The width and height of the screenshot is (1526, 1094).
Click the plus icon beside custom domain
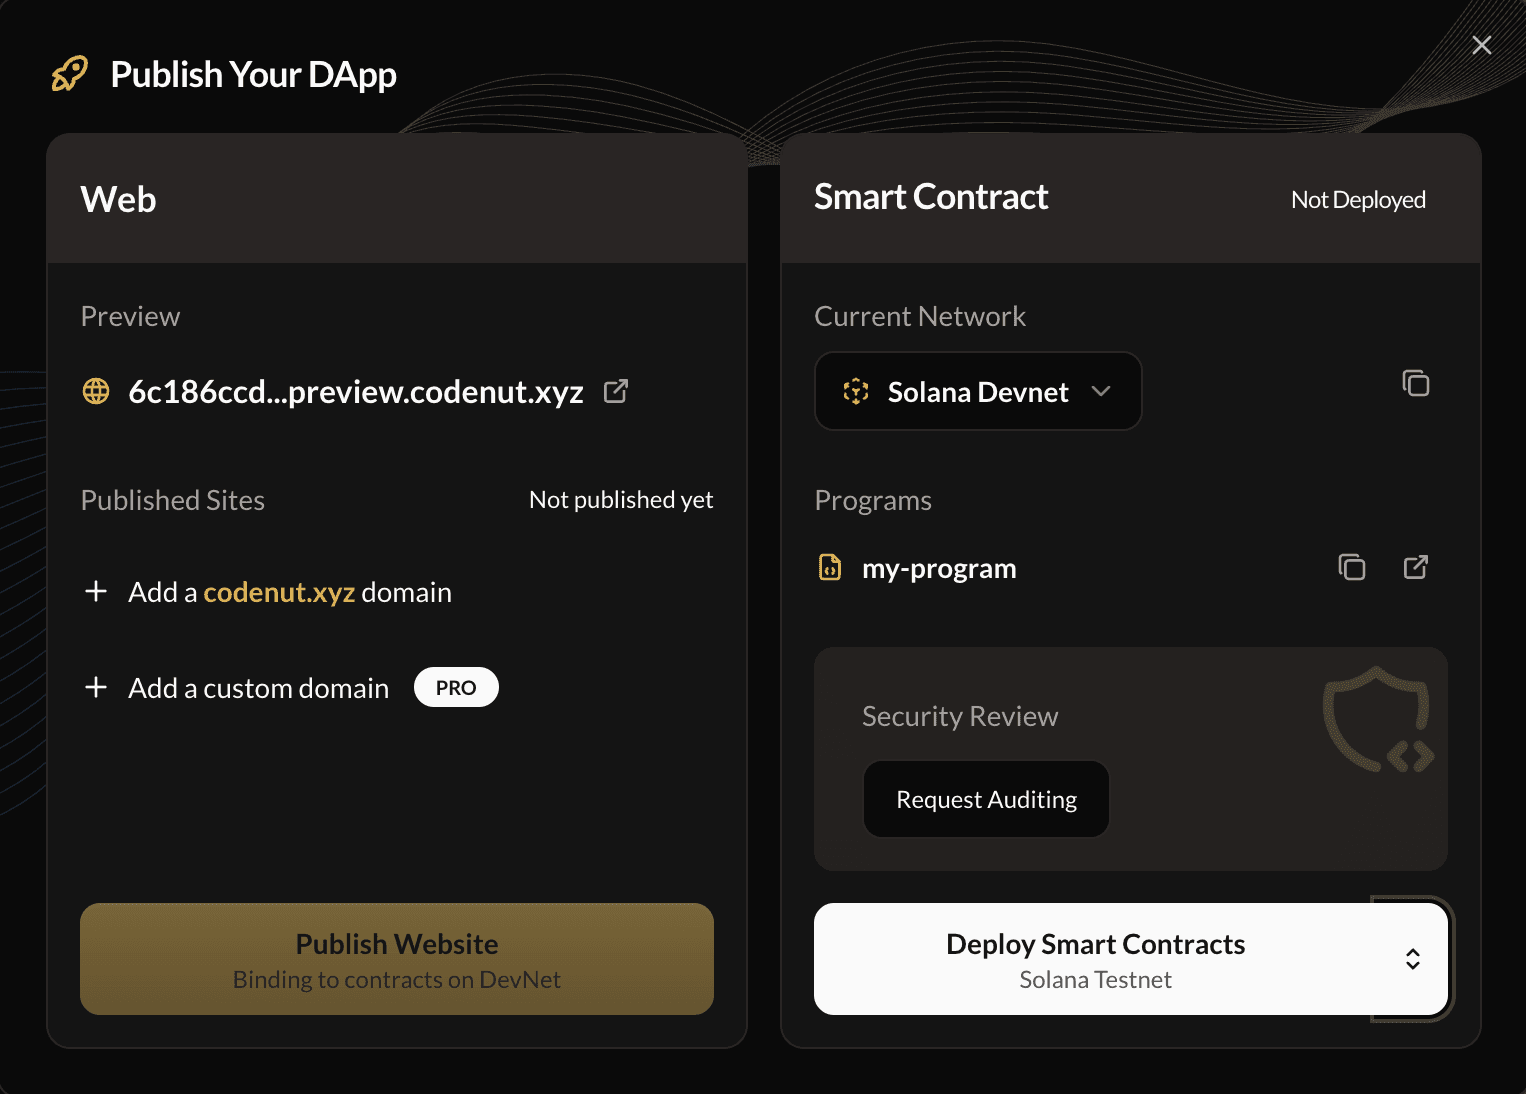(95, 687)
